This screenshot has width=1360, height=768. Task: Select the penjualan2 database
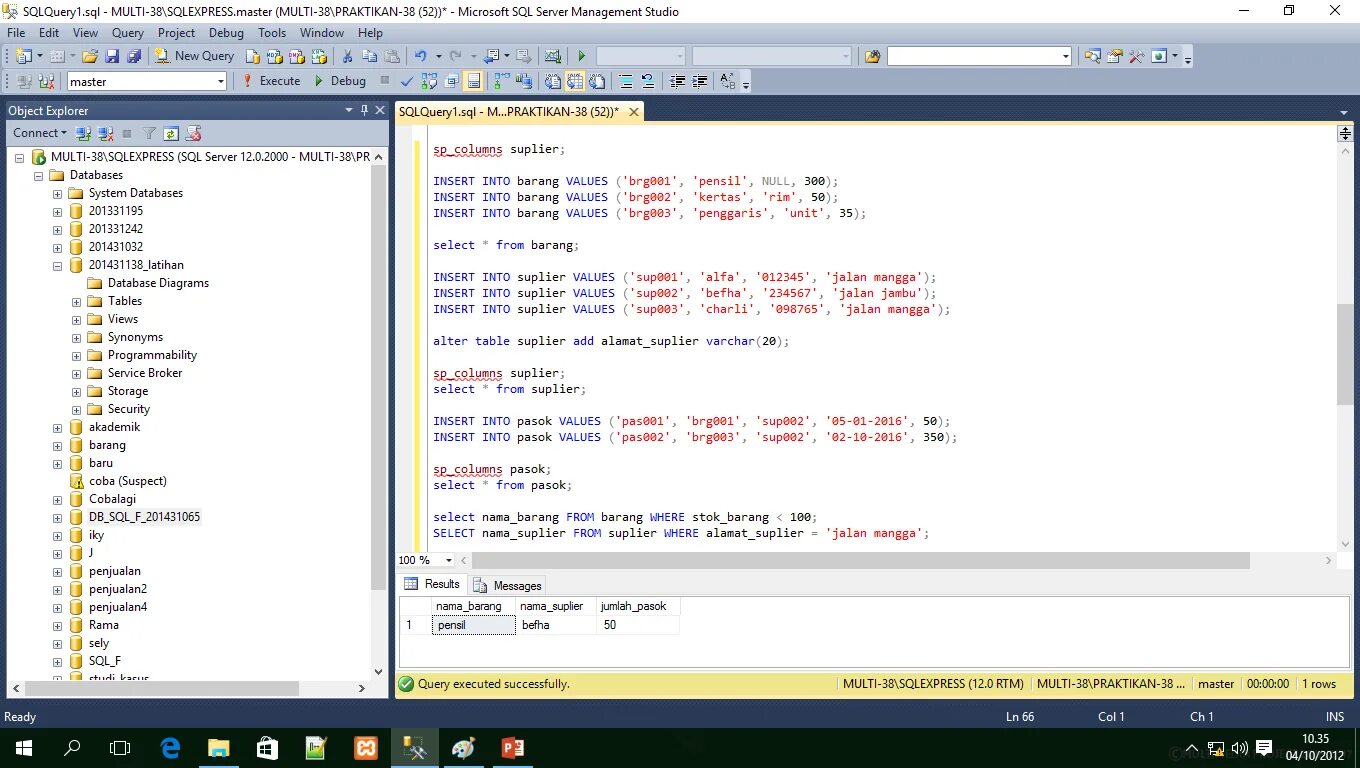(x=118, y=589)
